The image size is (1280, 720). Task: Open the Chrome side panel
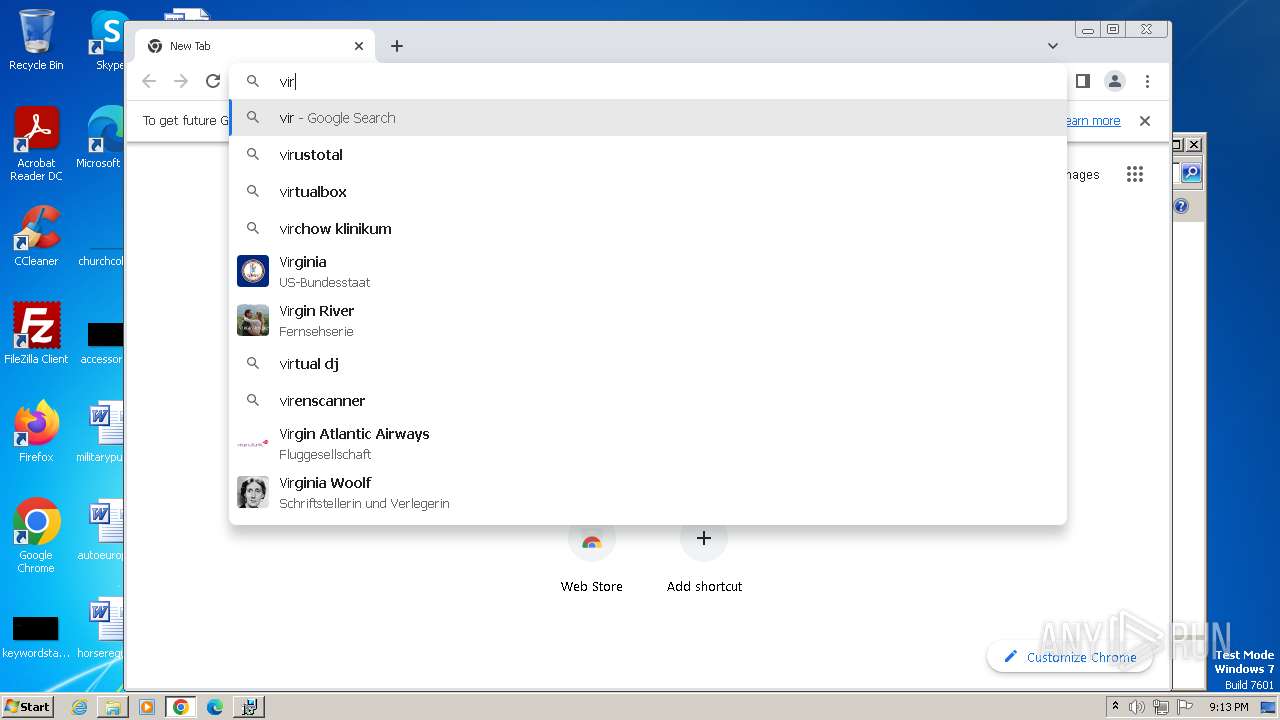[x=1083, y=81]
